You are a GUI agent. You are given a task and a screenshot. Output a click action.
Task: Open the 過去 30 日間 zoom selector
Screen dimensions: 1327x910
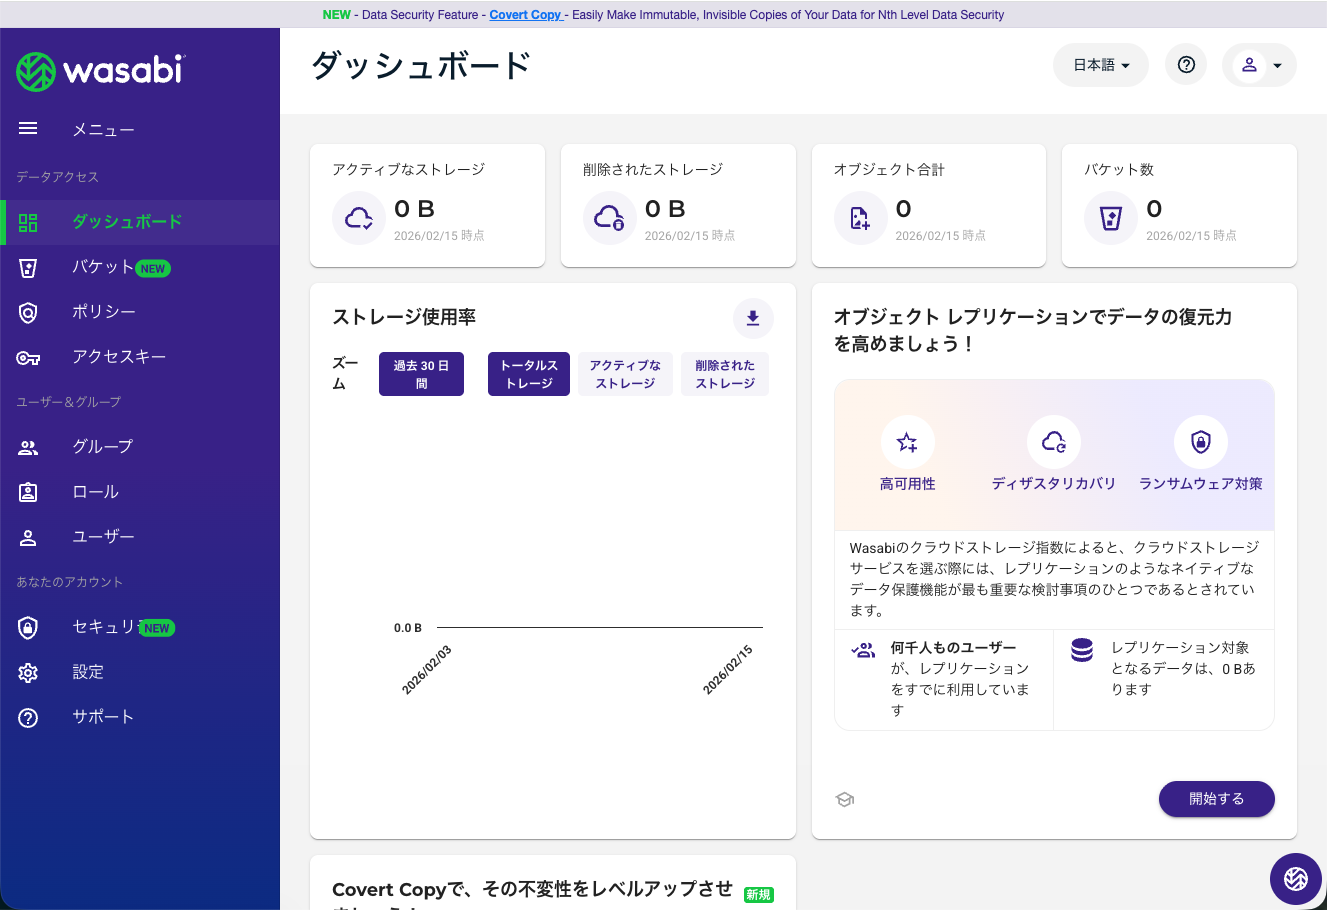(x=421, y=374)
